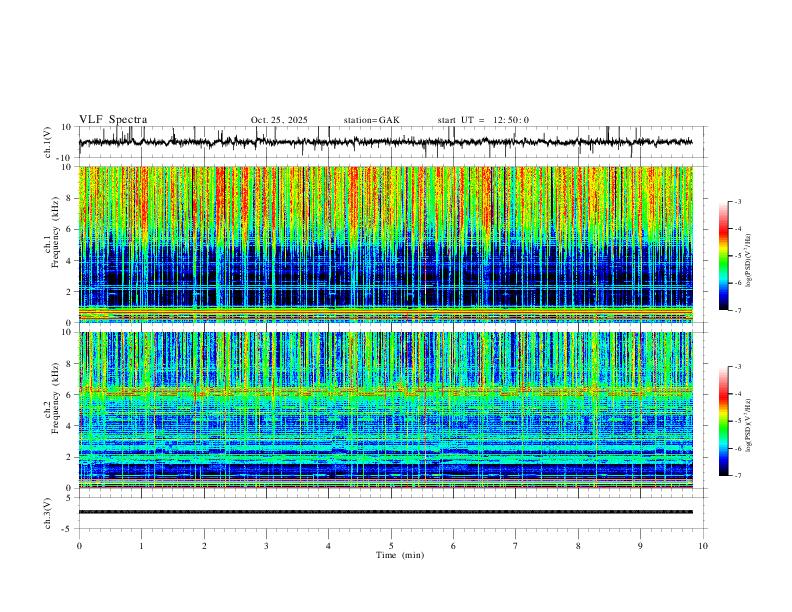Click the "-6" tick of ch.1 colorbar

point(737,283)
